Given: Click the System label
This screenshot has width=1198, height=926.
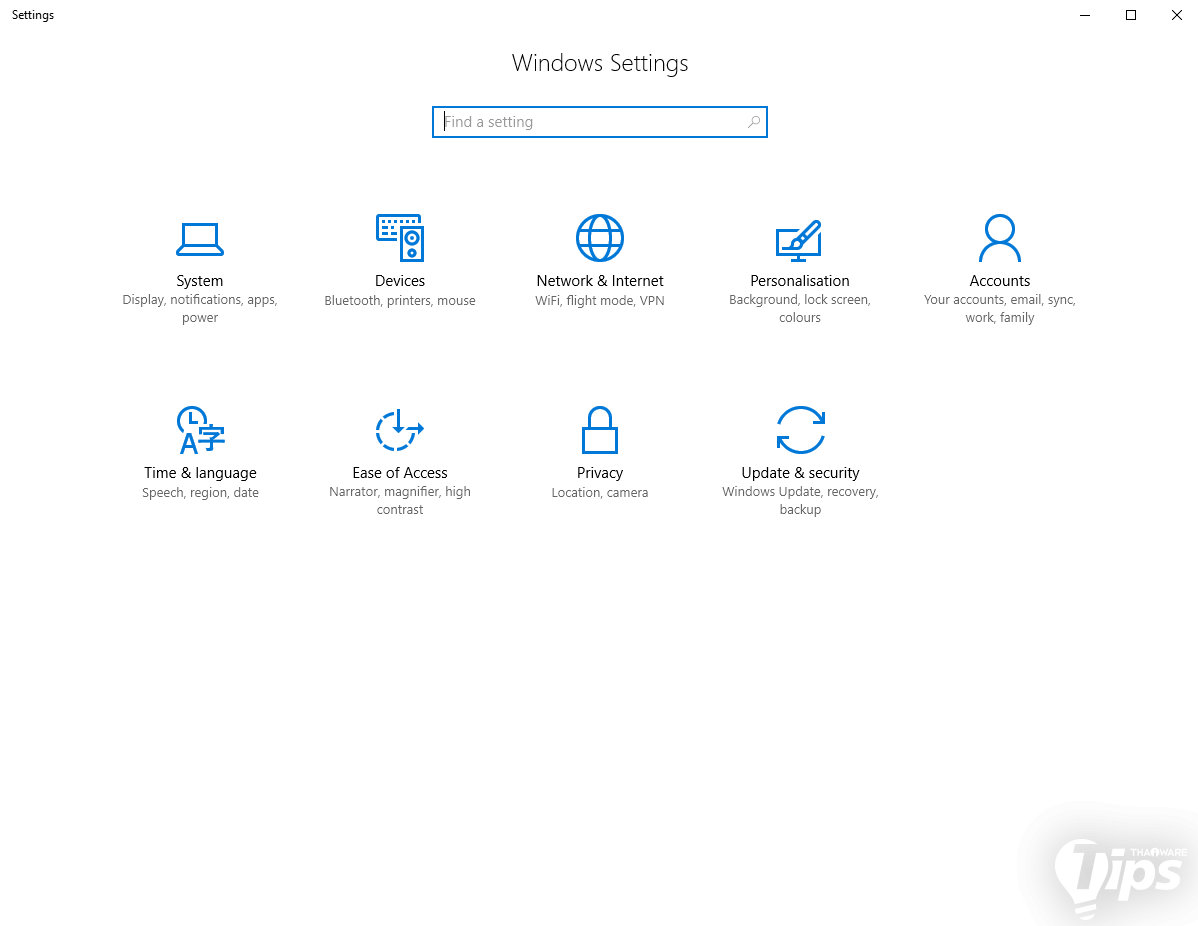Looking at the screenshot, I should [199, 280].
